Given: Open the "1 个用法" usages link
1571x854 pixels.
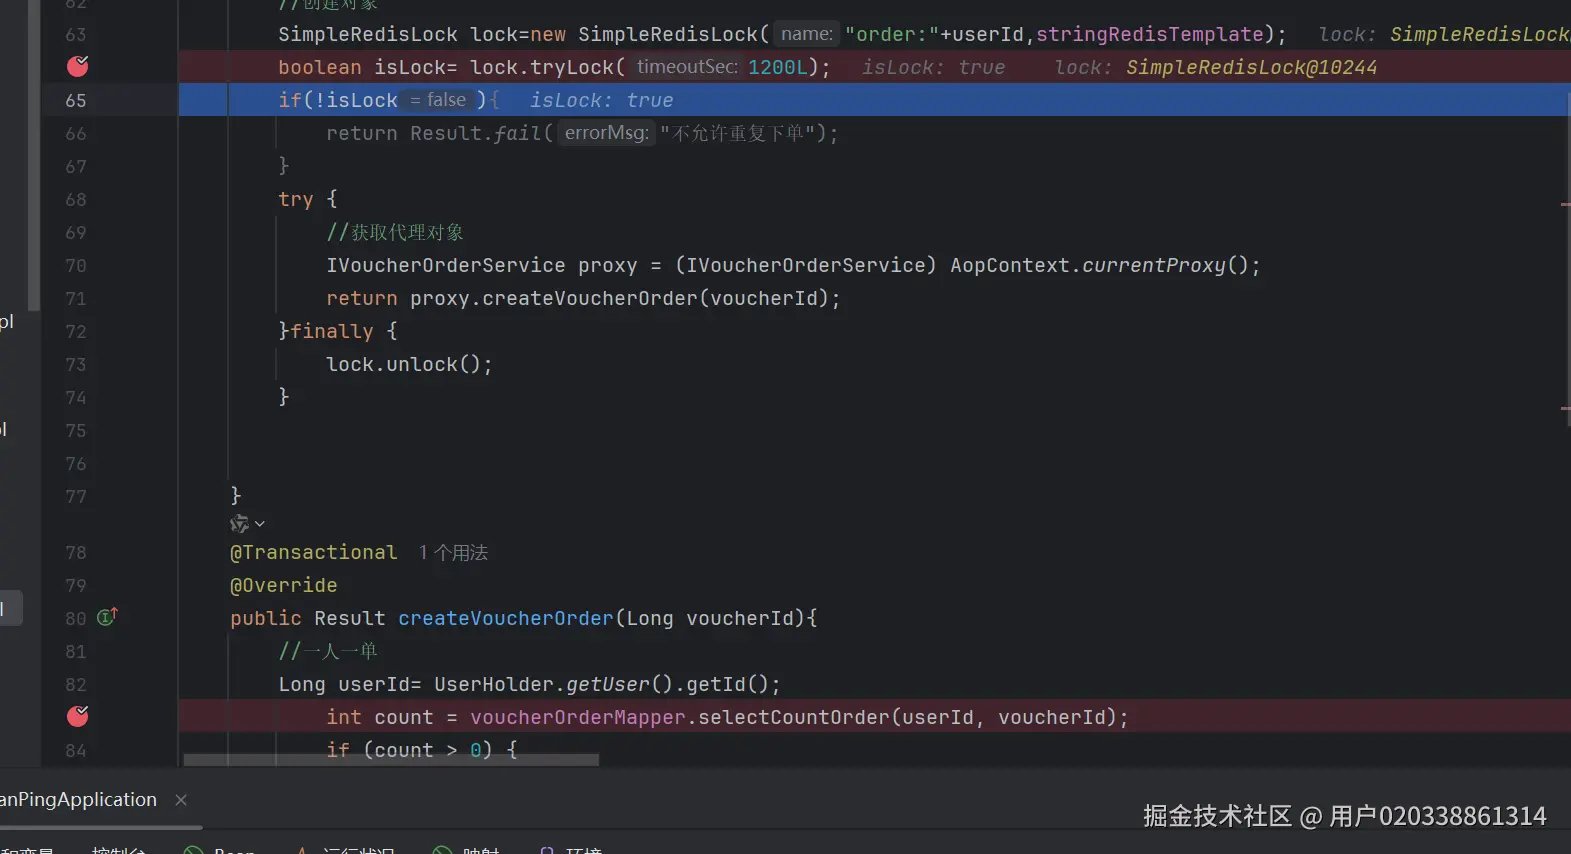Looking at the screenshot, I should (453, 552).
